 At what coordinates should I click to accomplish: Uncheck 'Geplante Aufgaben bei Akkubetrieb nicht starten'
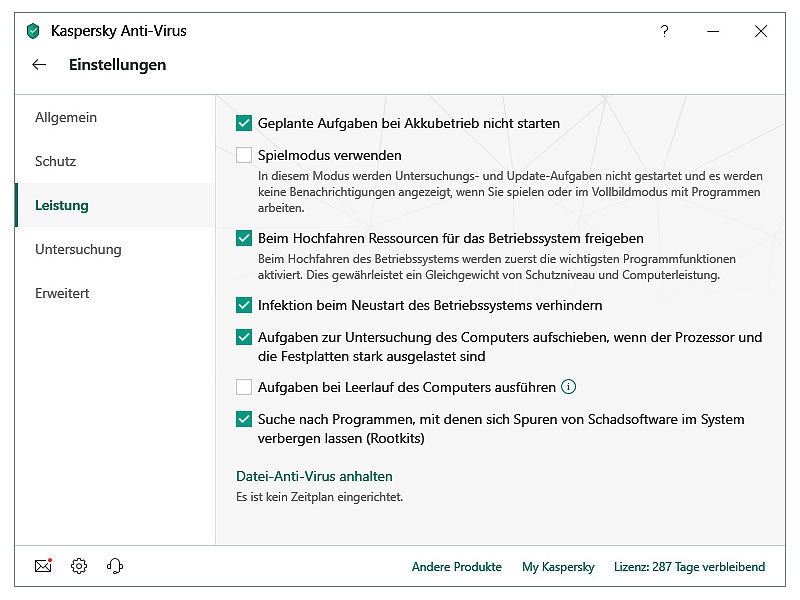[x=244, y=123]
